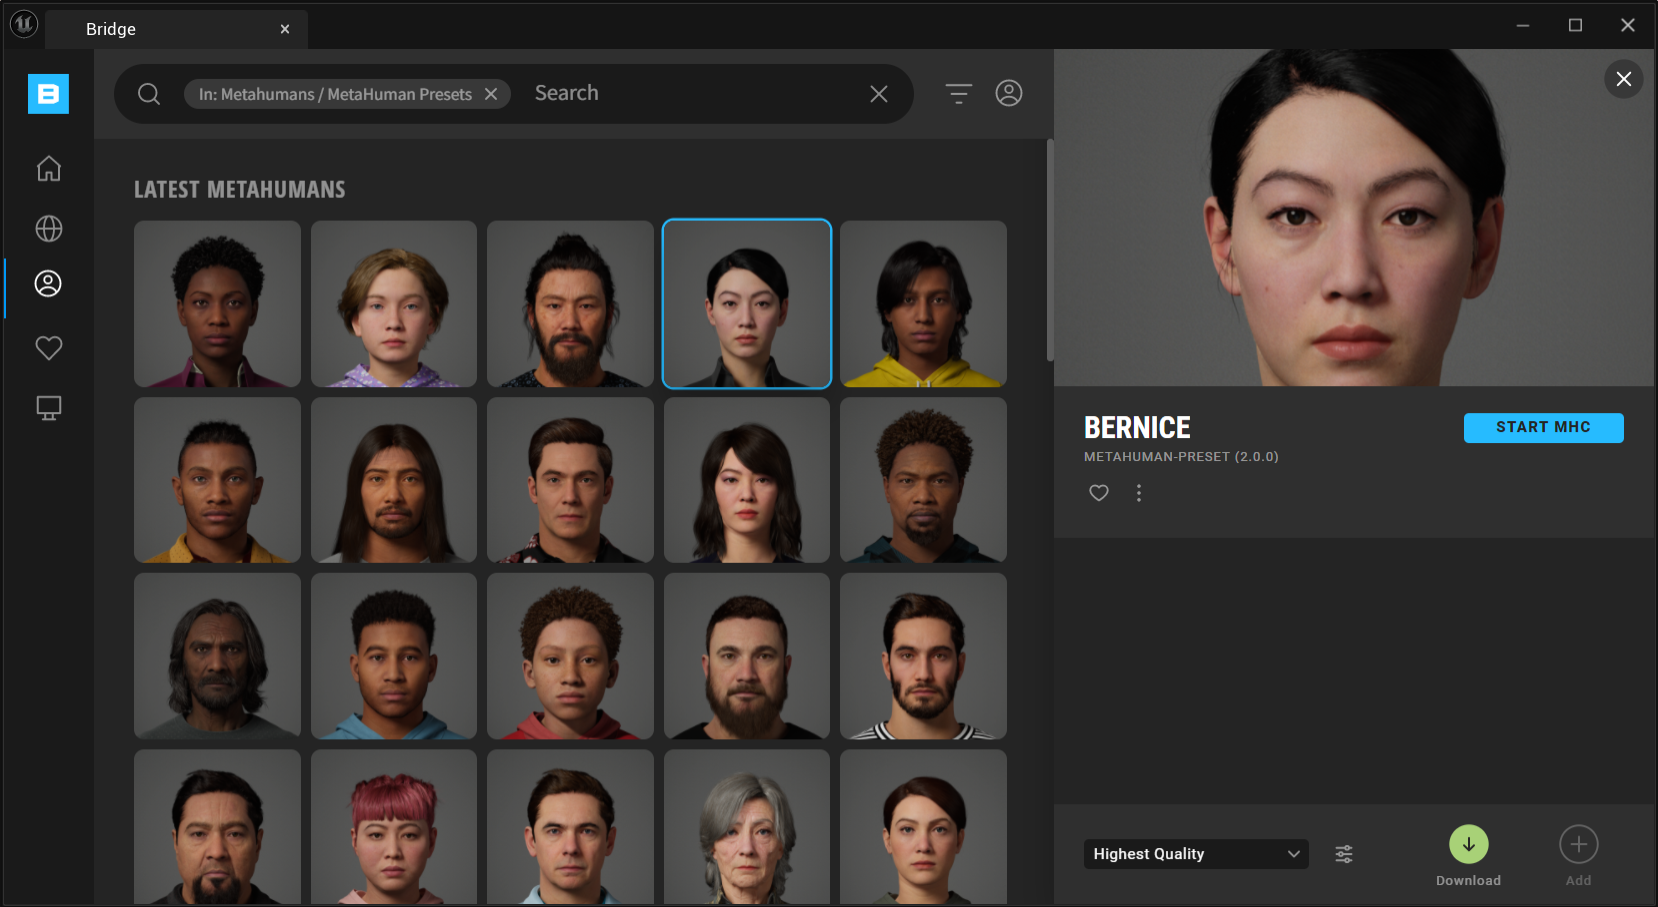Open the globe collections icon in sidebar
Image resolution: width=1658 pixels, height=907 pixels.
tap(48, 229)
